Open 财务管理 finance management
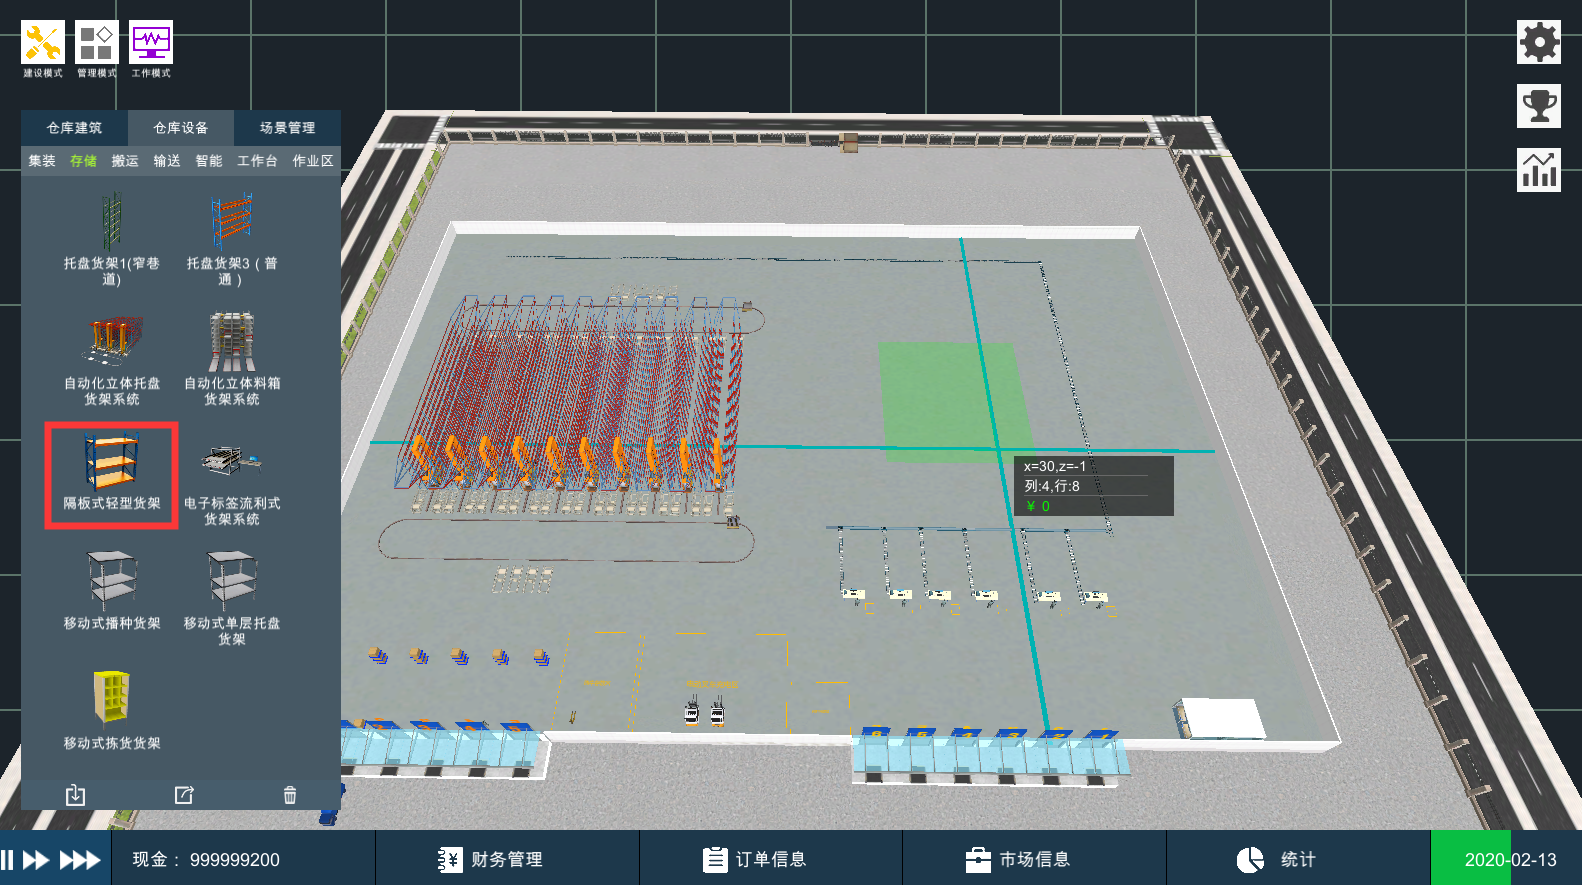 pyautogui.click(x=492, y=860)
